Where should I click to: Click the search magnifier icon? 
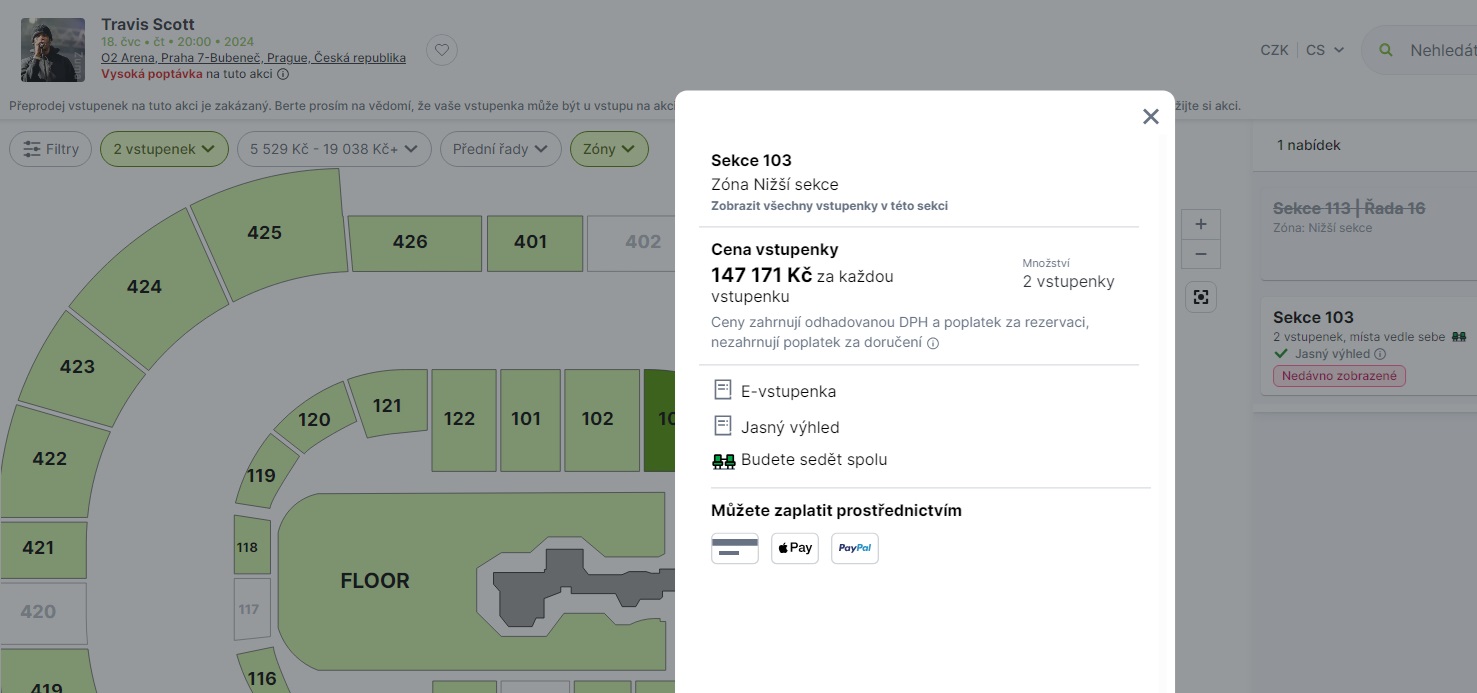1386,50
